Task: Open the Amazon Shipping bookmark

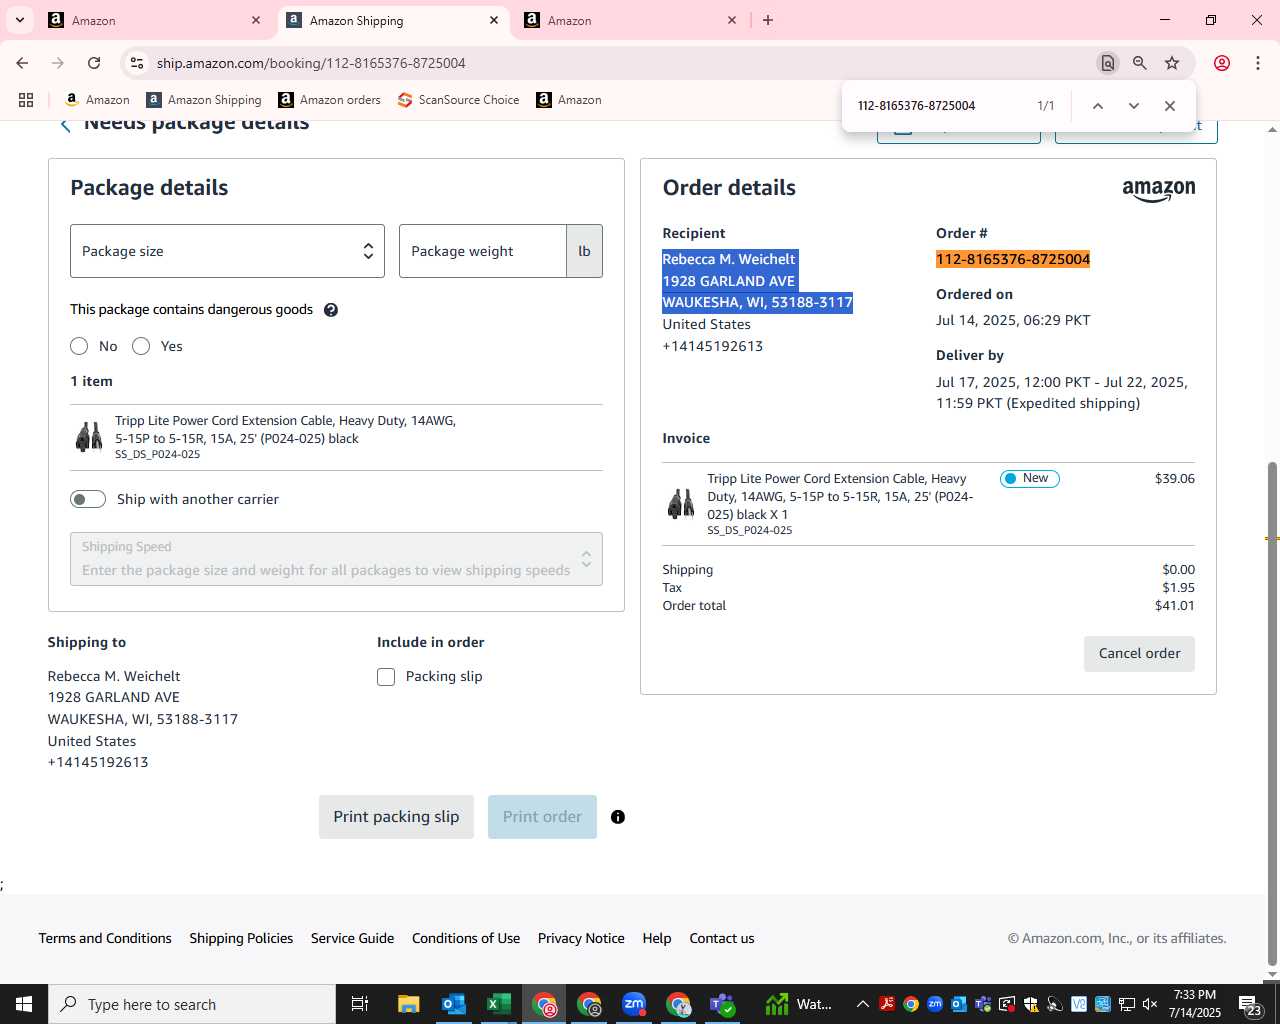Action: [x=204, y=100]
